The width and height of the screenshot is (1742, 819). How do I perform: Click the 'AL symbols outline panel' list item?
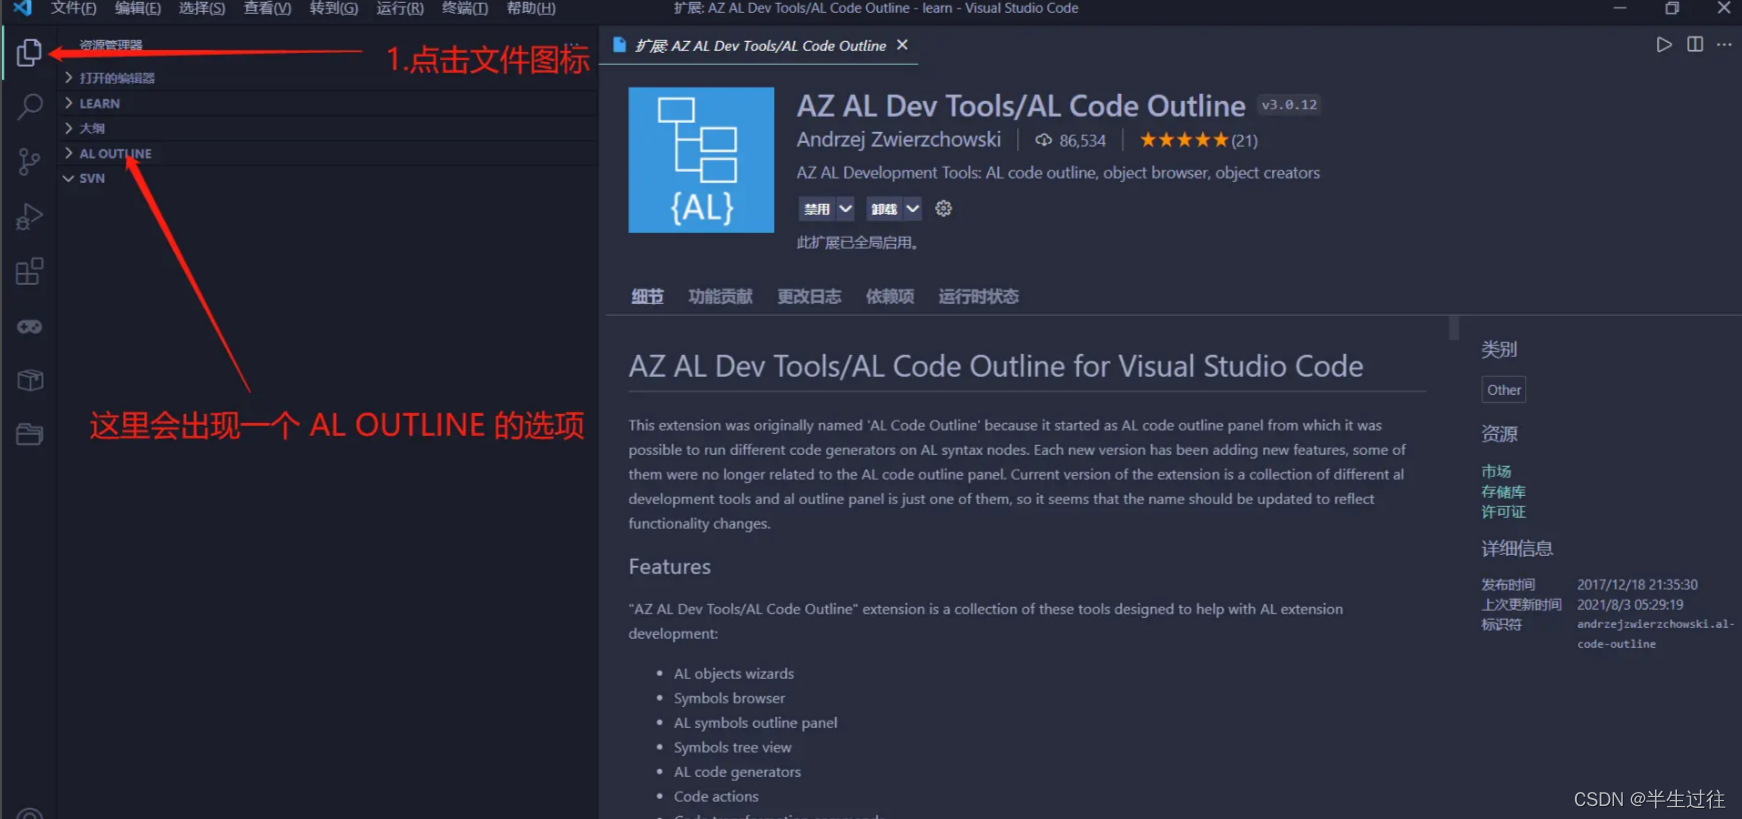tap(755, 723)
